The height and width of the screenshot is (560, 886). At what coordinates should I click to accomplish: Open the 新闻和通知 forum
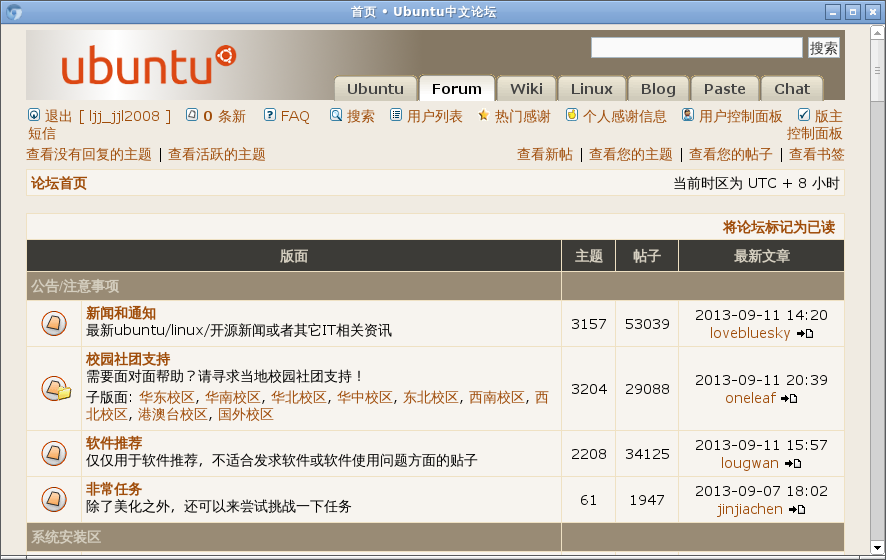click(x=121, y=313)
